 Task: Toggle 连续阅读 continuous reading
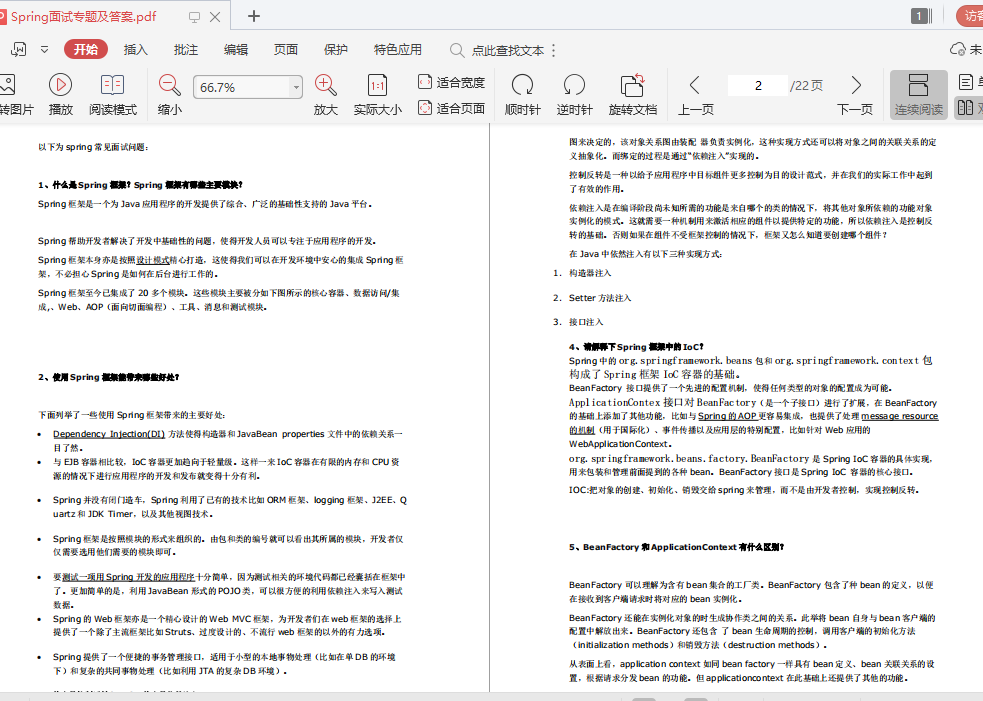(x=918, y=95)
